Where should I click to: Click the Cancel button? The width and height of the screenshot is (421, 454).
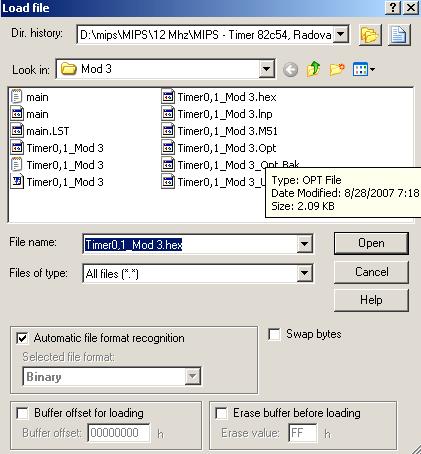tap(371, 272)
